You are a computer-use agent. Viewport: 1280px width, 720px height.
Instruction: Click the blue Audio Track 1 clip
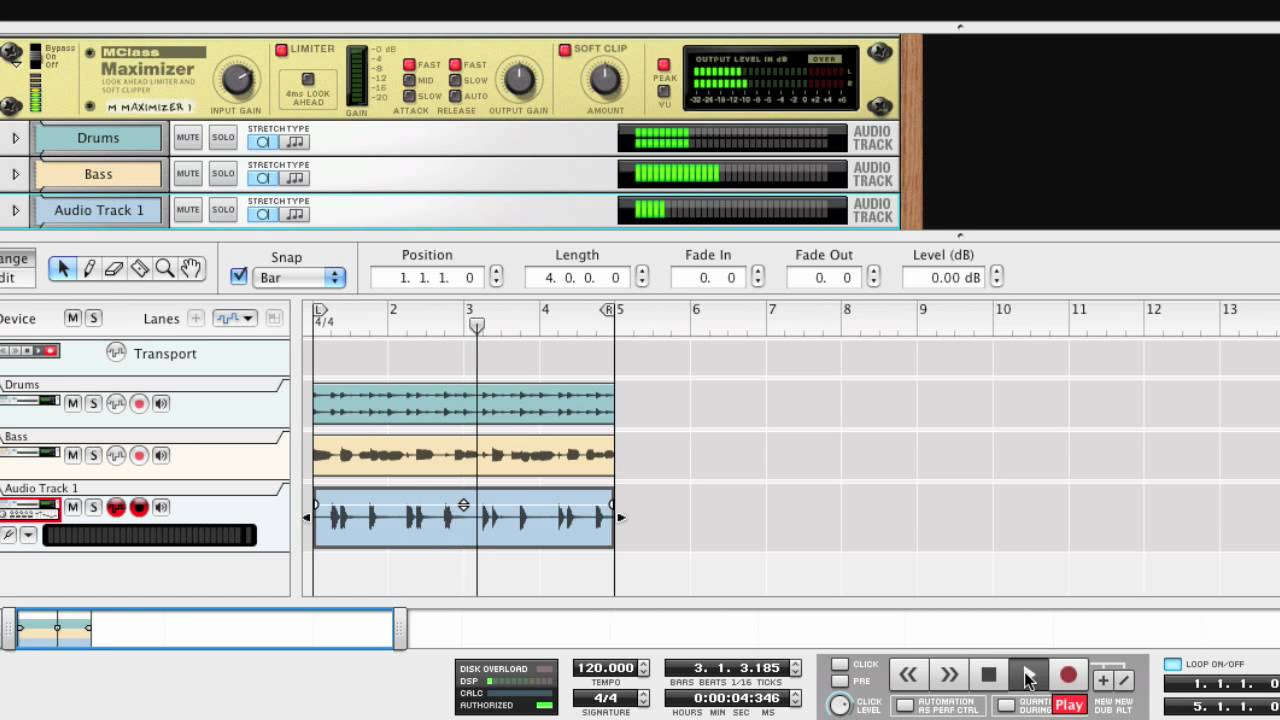[x=464, y=518]
